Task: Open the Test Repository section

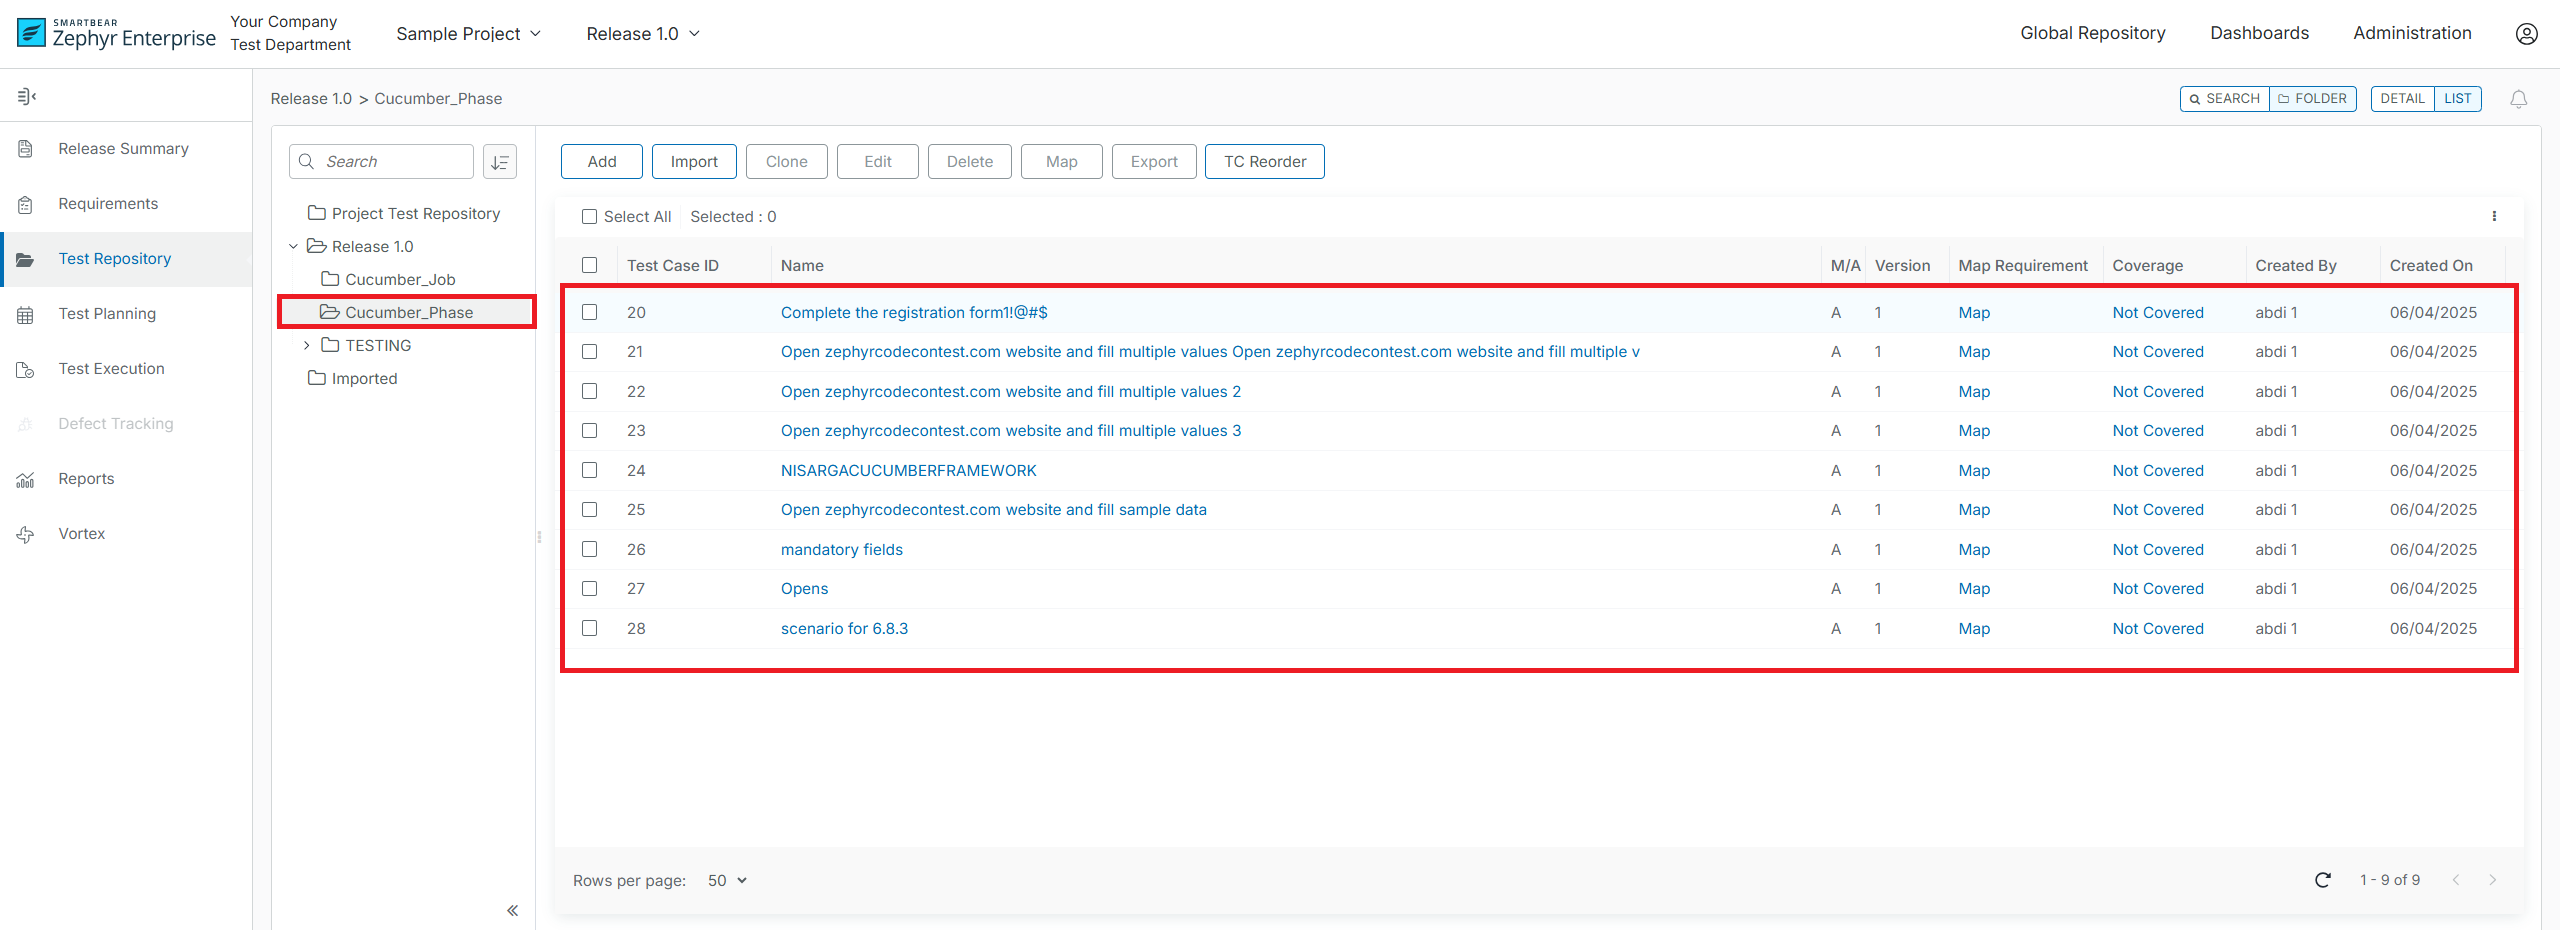Action: [114, 258]
